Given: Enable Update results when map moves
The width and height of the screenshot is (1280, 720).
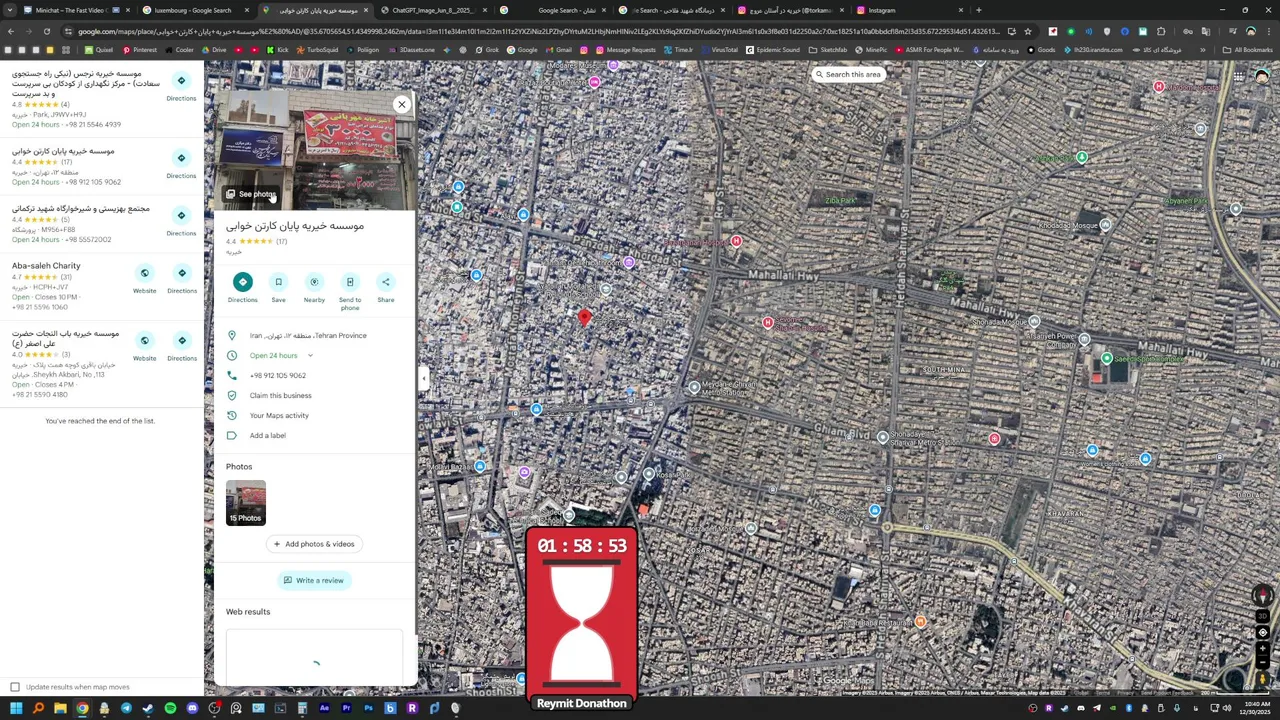Looking at the screenshot, I should point(15,687).
